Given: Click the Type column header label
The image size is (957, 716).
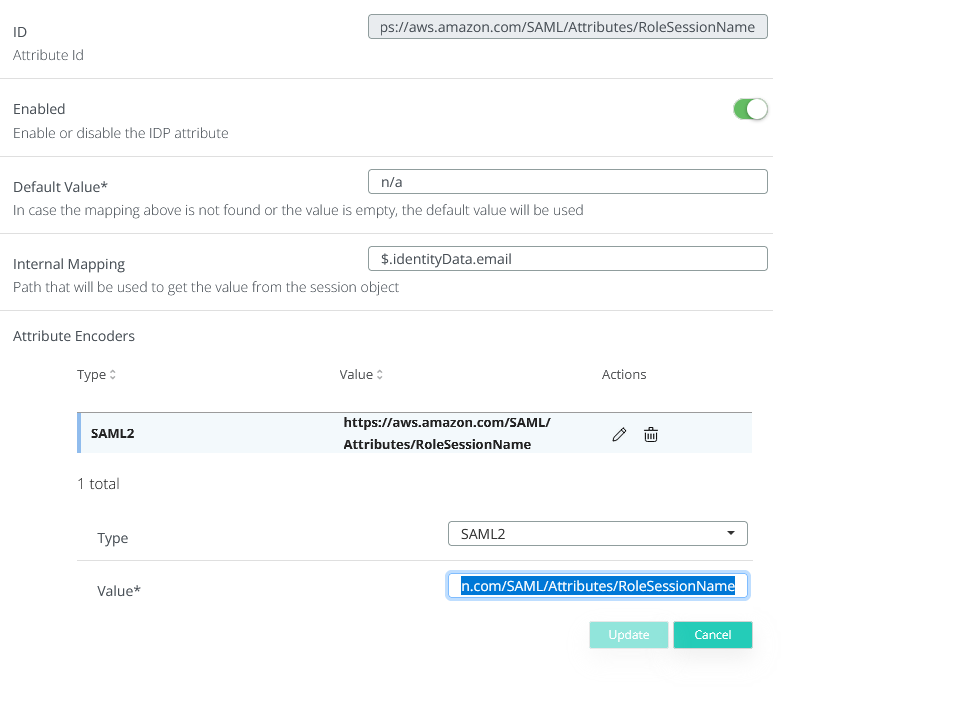Looking at the screenshot, I should point(91,375).
